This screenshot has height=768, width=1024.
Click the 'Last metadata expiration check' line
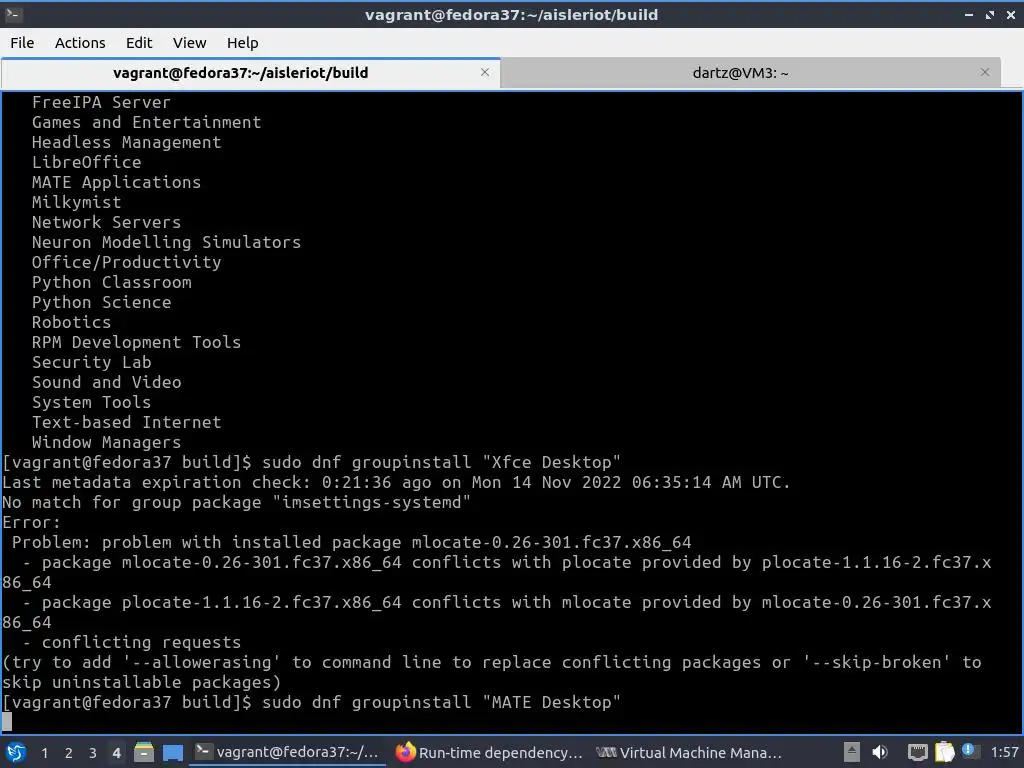(396, 483)
